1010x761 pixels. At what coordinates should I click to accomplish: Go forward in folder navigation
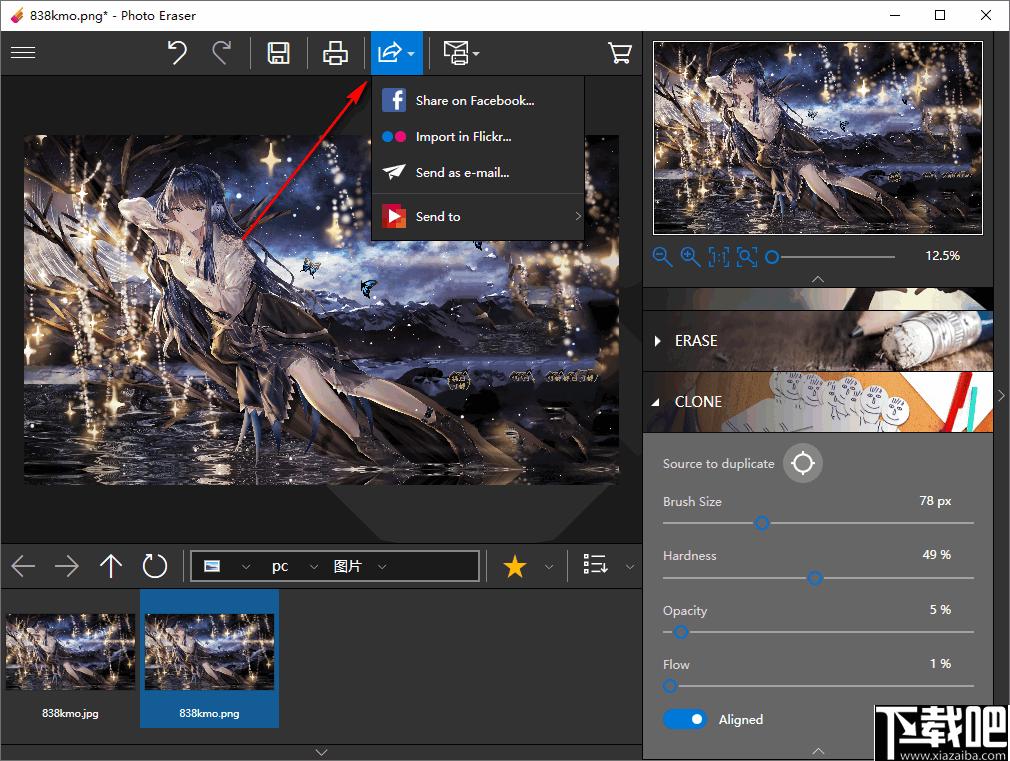pyautogui.click(x=66, y=566)
